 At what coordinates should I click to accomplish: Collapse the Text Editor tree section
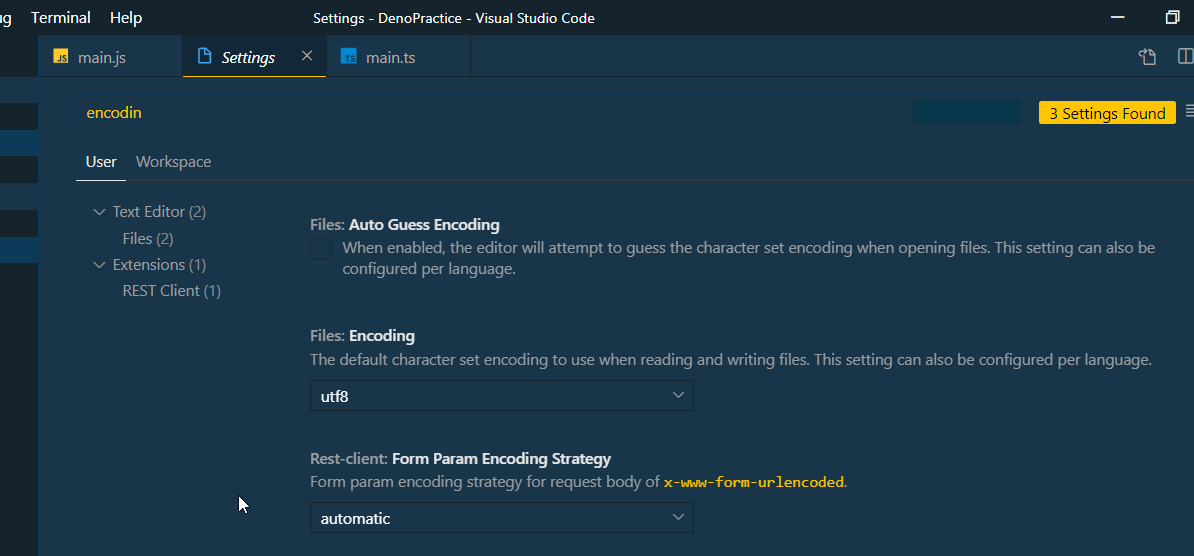click(99, 212)
